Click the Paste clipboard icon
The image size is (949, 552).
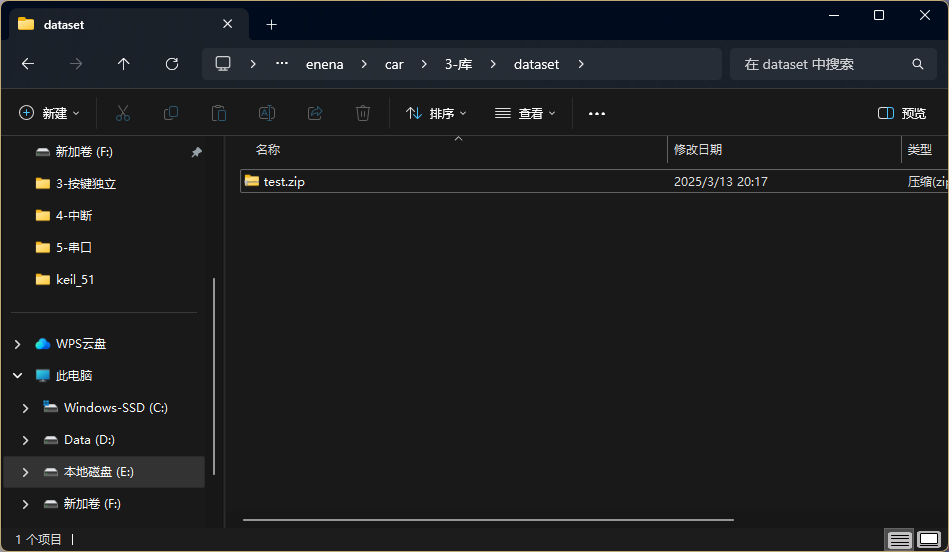pyautogui.click(x=219, y=113)
